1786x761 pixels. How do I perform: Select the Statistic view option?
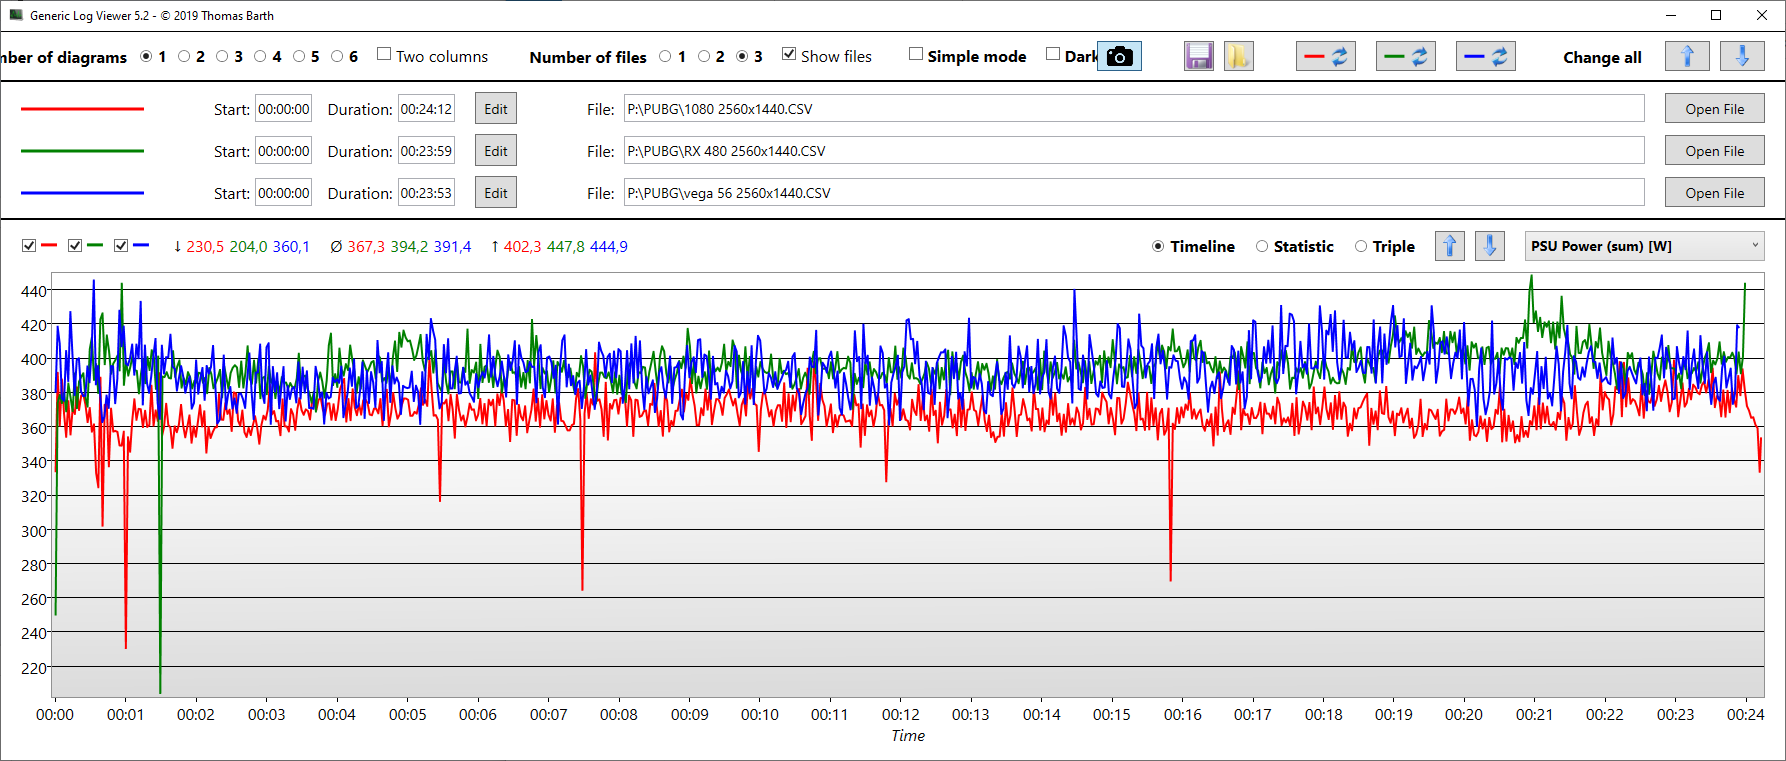(1262, 247)
